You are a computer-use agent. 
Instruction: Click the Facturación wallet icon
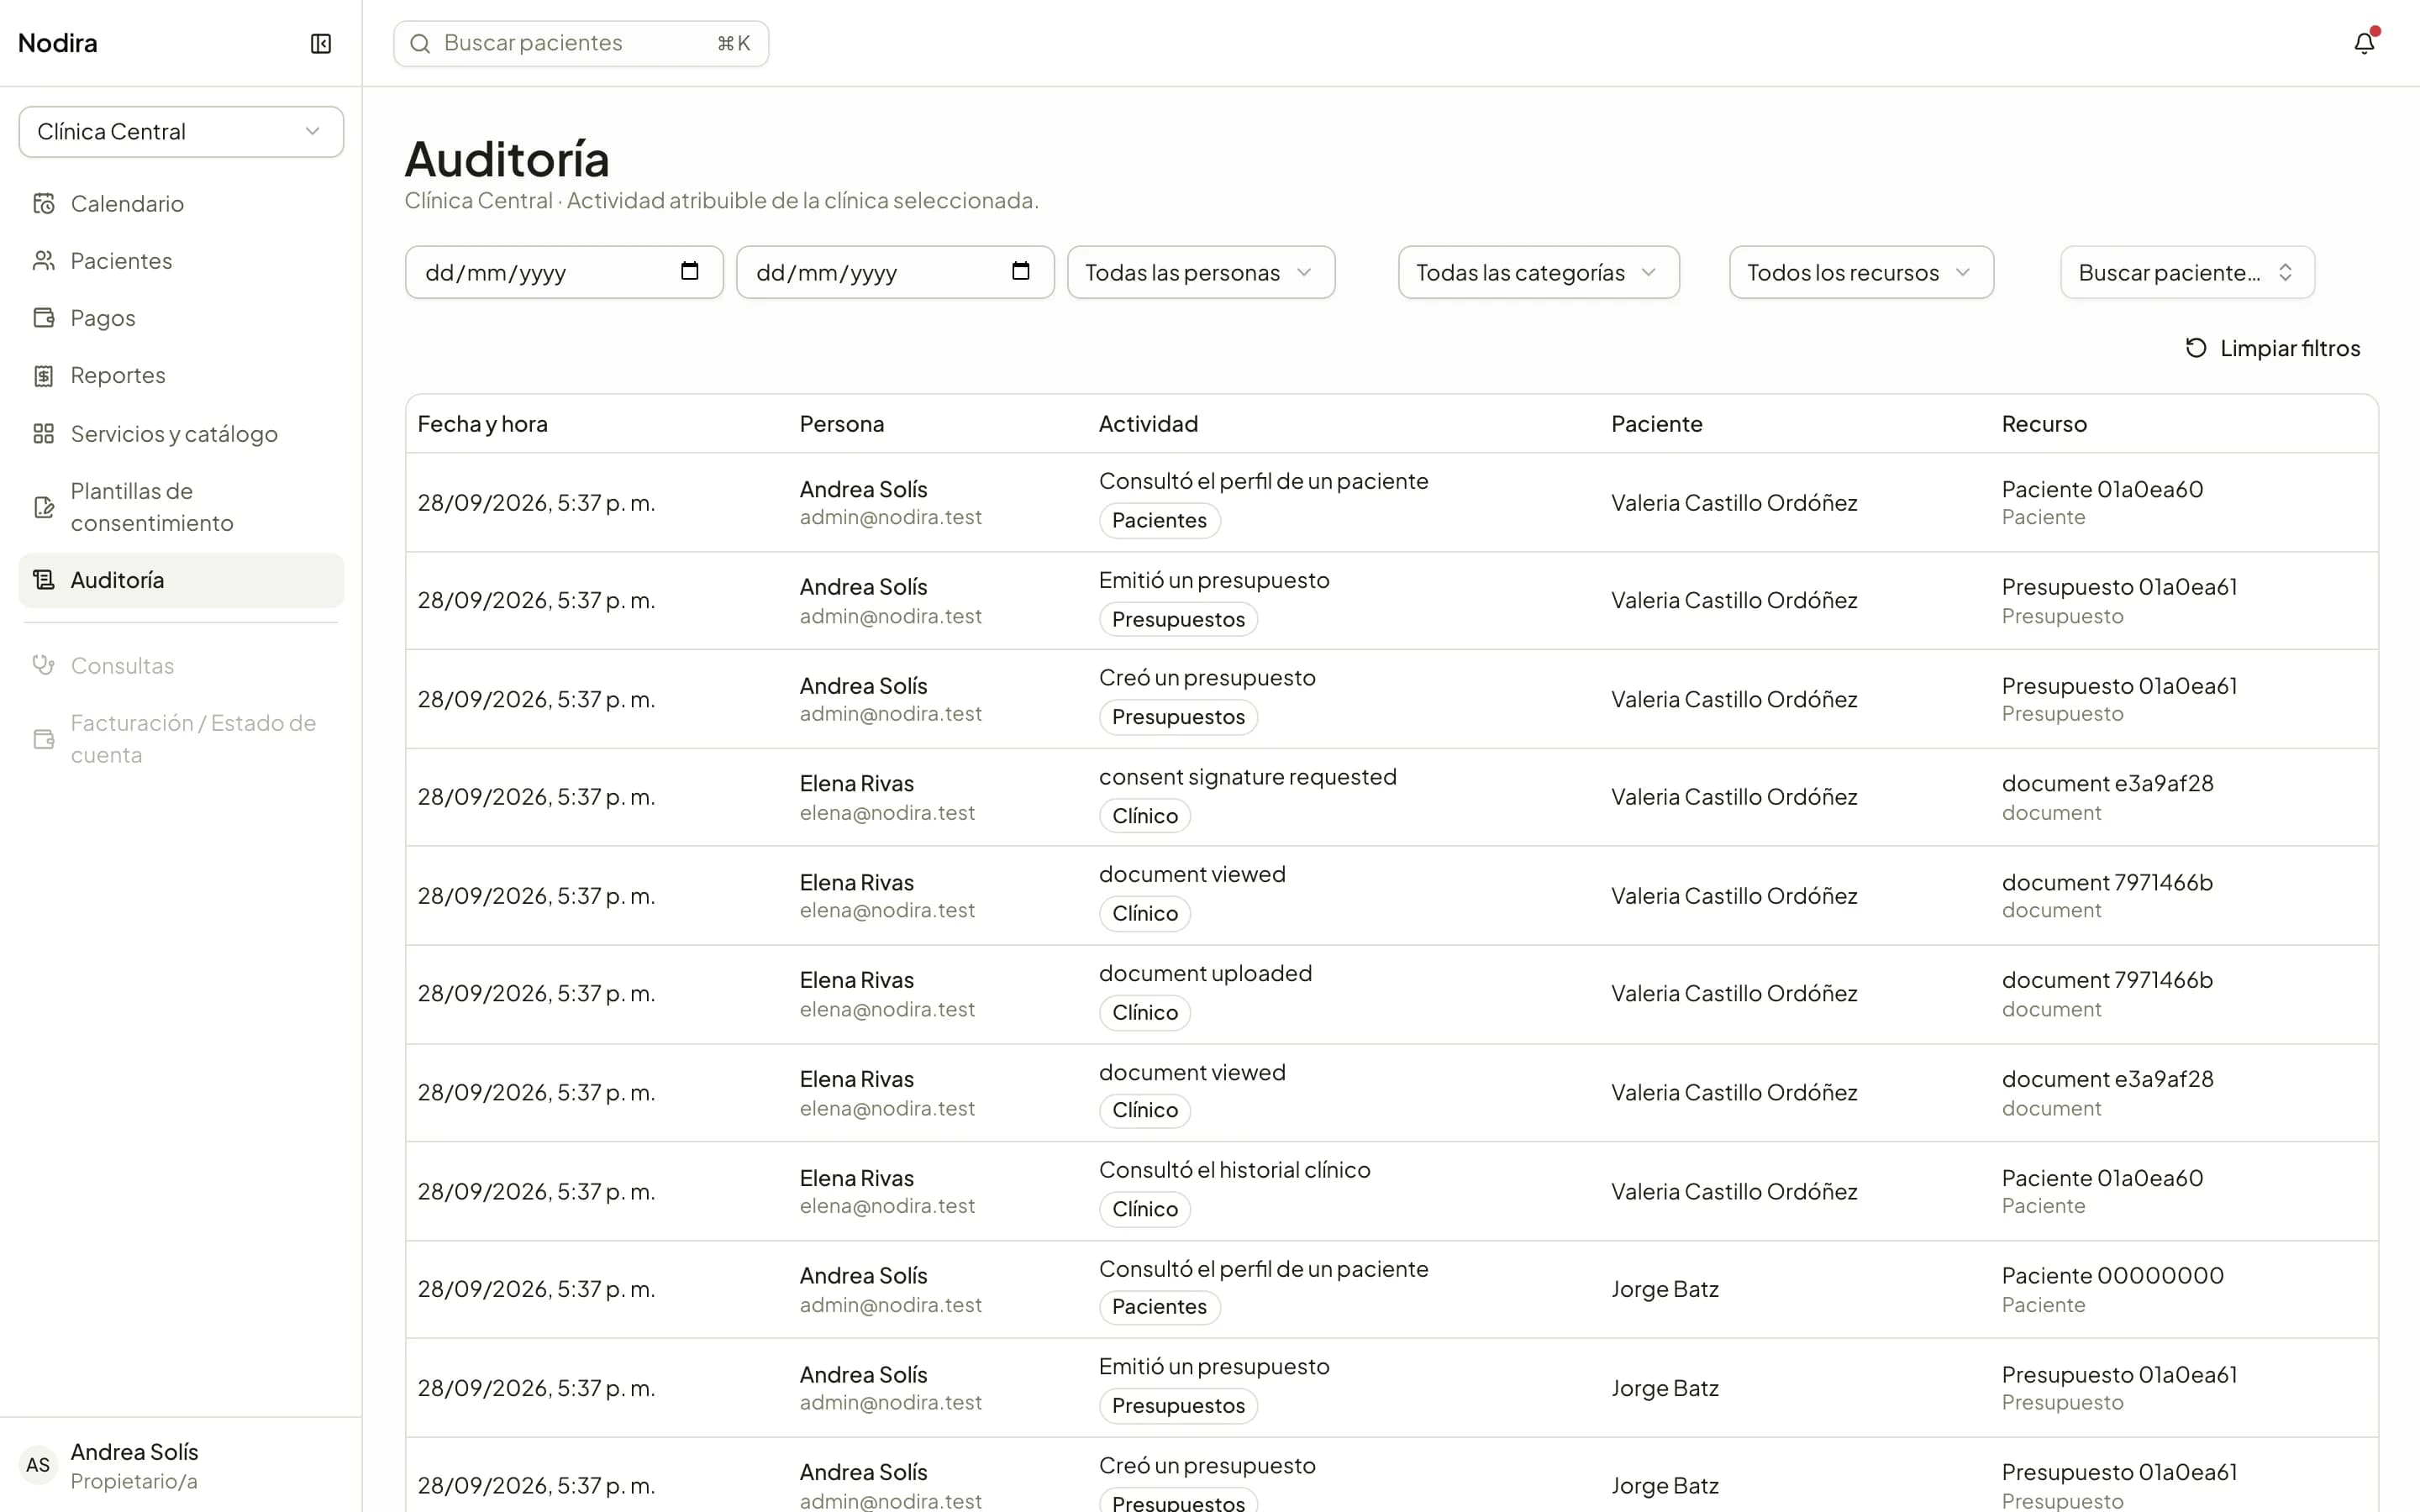coord(43,739)
